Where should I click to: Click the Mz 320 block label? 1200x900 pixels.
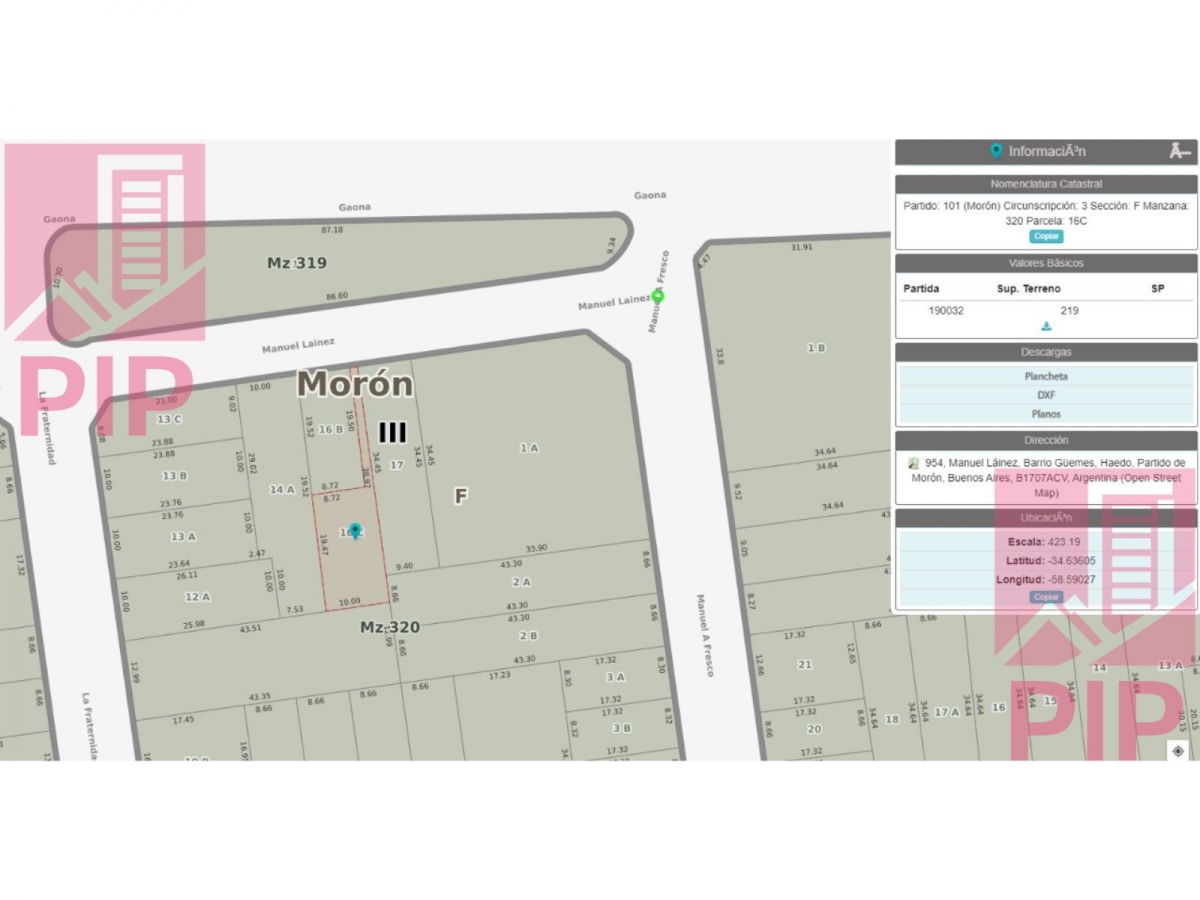point(390,627)
